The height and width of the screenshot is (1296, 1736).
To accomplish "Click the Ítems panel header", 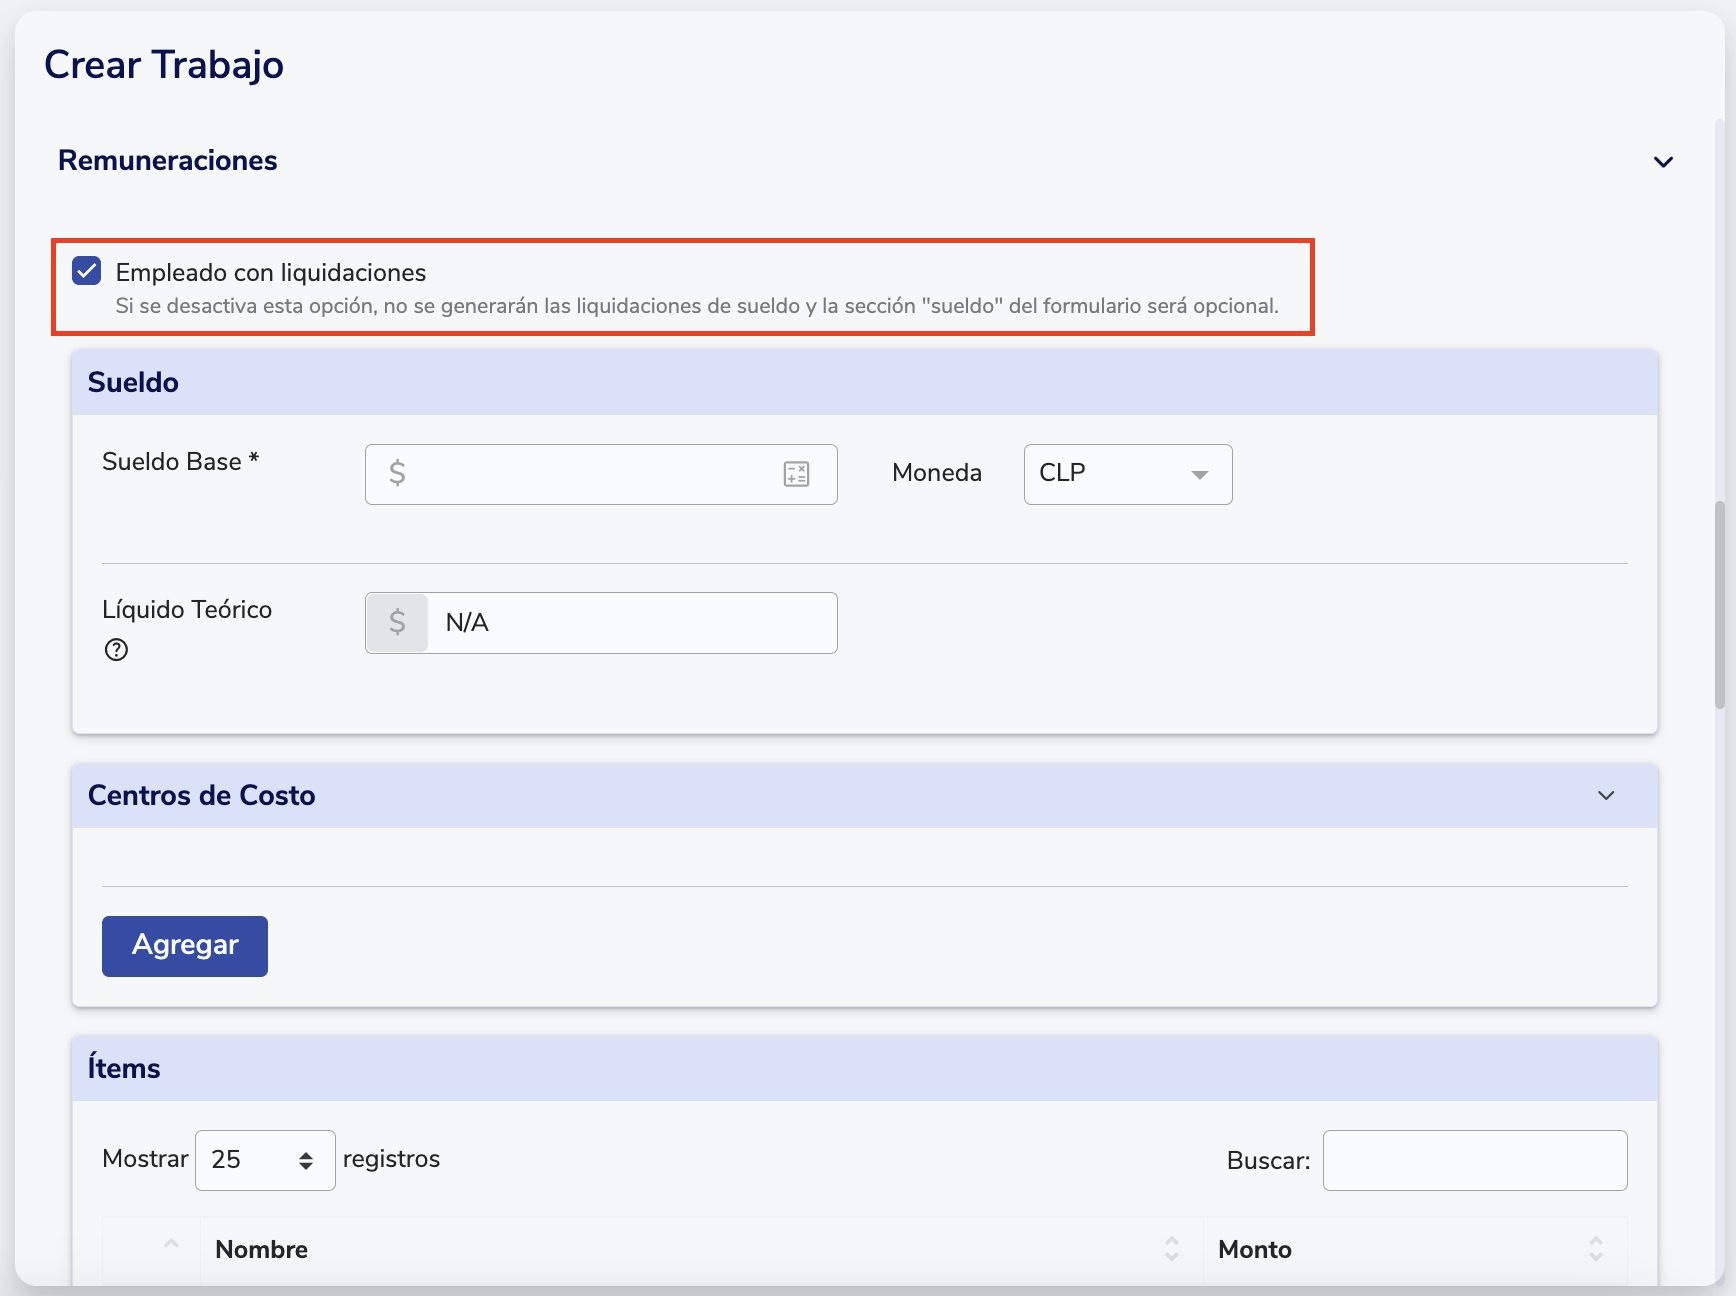I will pyautogui.click(x=864, y=1068).
